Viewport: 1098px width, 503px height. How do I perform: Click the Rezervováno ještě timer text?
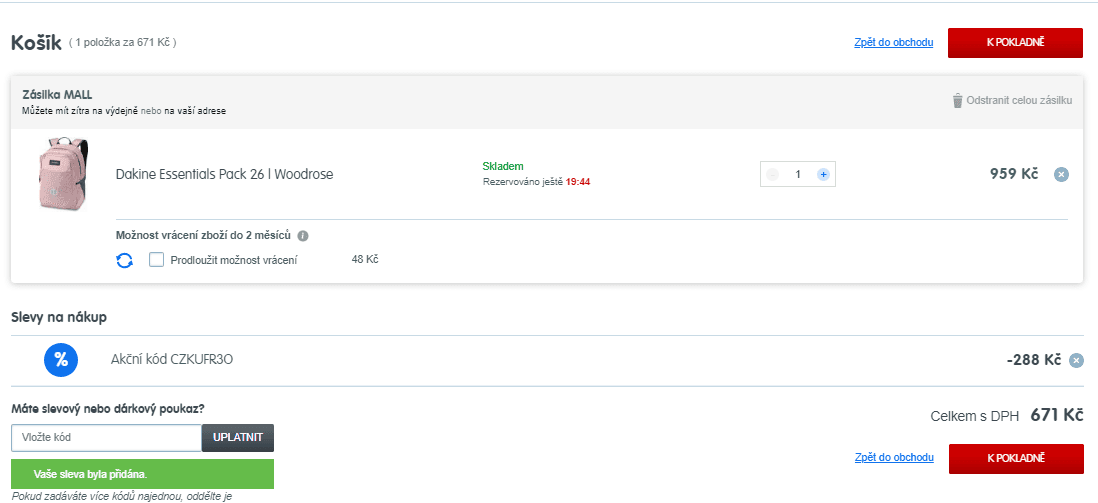[536, 182]
